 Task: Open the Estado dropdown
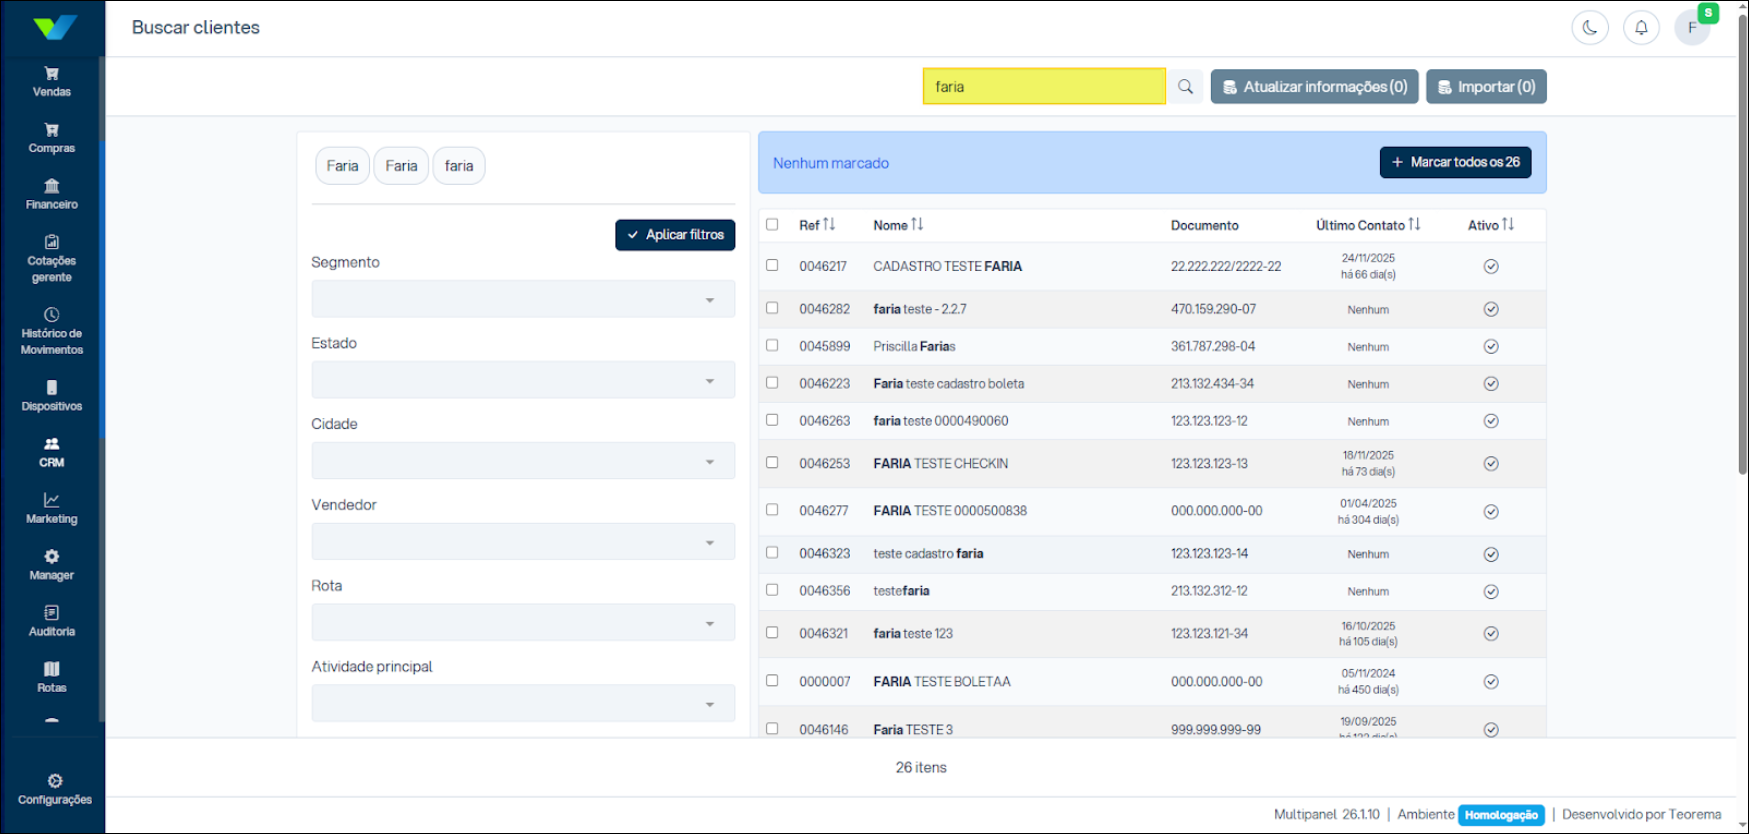(523, 380)
